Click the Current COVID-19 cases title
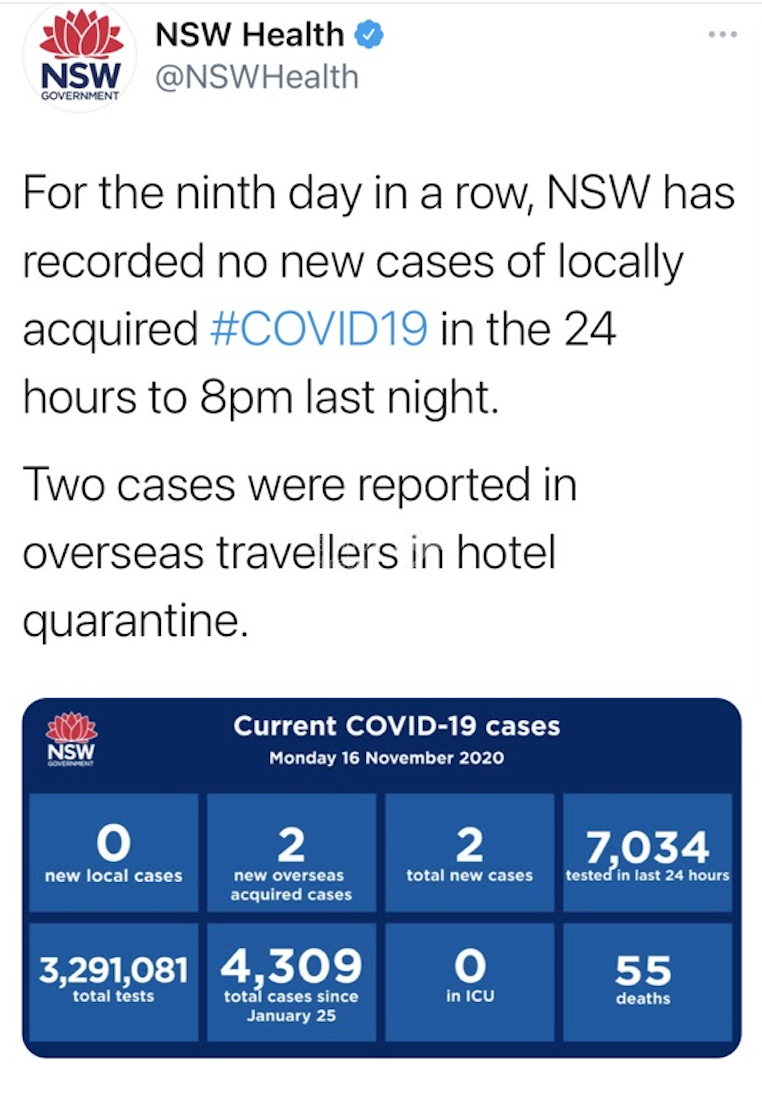This screenshot has width=762, height=1098. (x=396, y=726)
